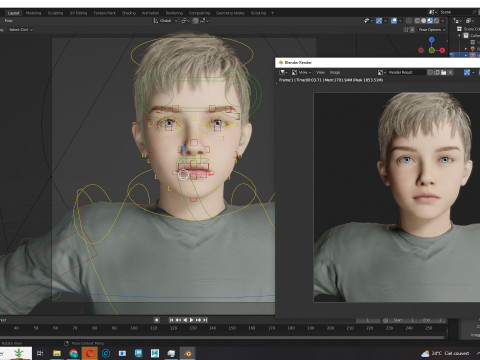Click frame 120 on the timeline
480x360 pixels.
pyautogui.click(x=173, y=328)
